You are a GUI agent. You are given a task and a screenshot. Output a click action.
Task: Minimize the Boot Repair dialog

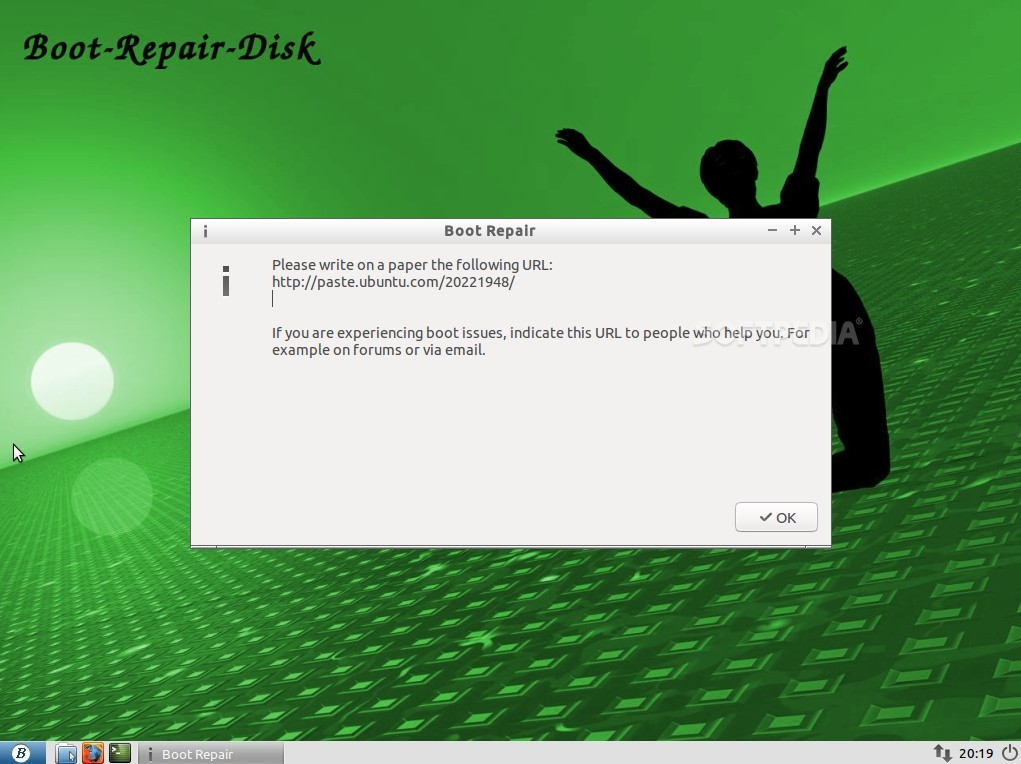pyautogui.click(x=772, y=231)
